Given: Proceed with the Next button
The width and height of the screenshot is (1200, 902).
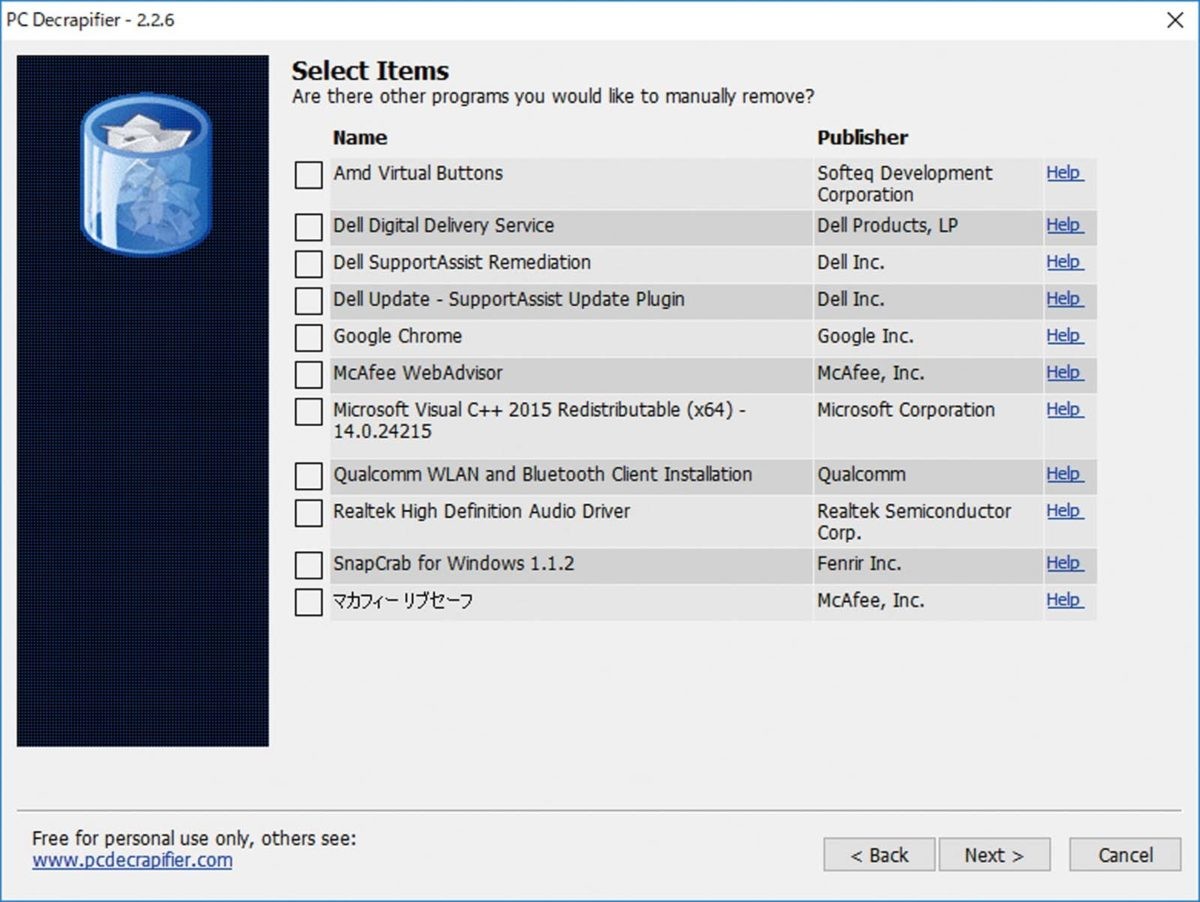Looking at the screenshot, I should click(994, 855).
